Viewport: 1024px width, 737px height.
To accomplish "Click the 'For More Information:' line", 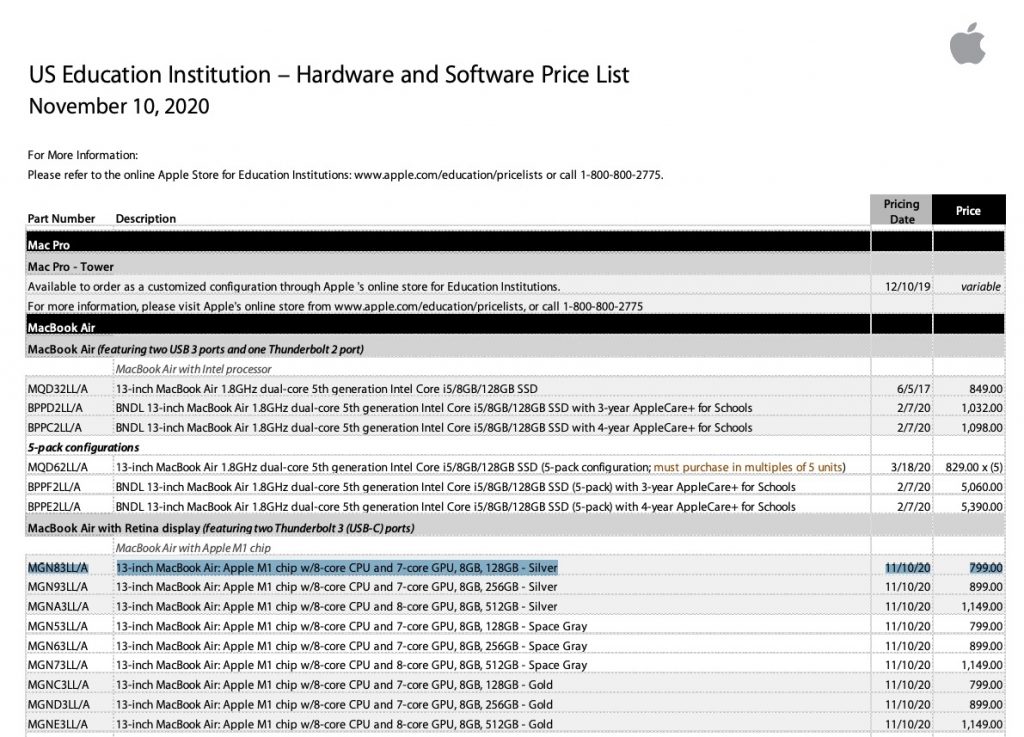I will [x=83, y=155].
